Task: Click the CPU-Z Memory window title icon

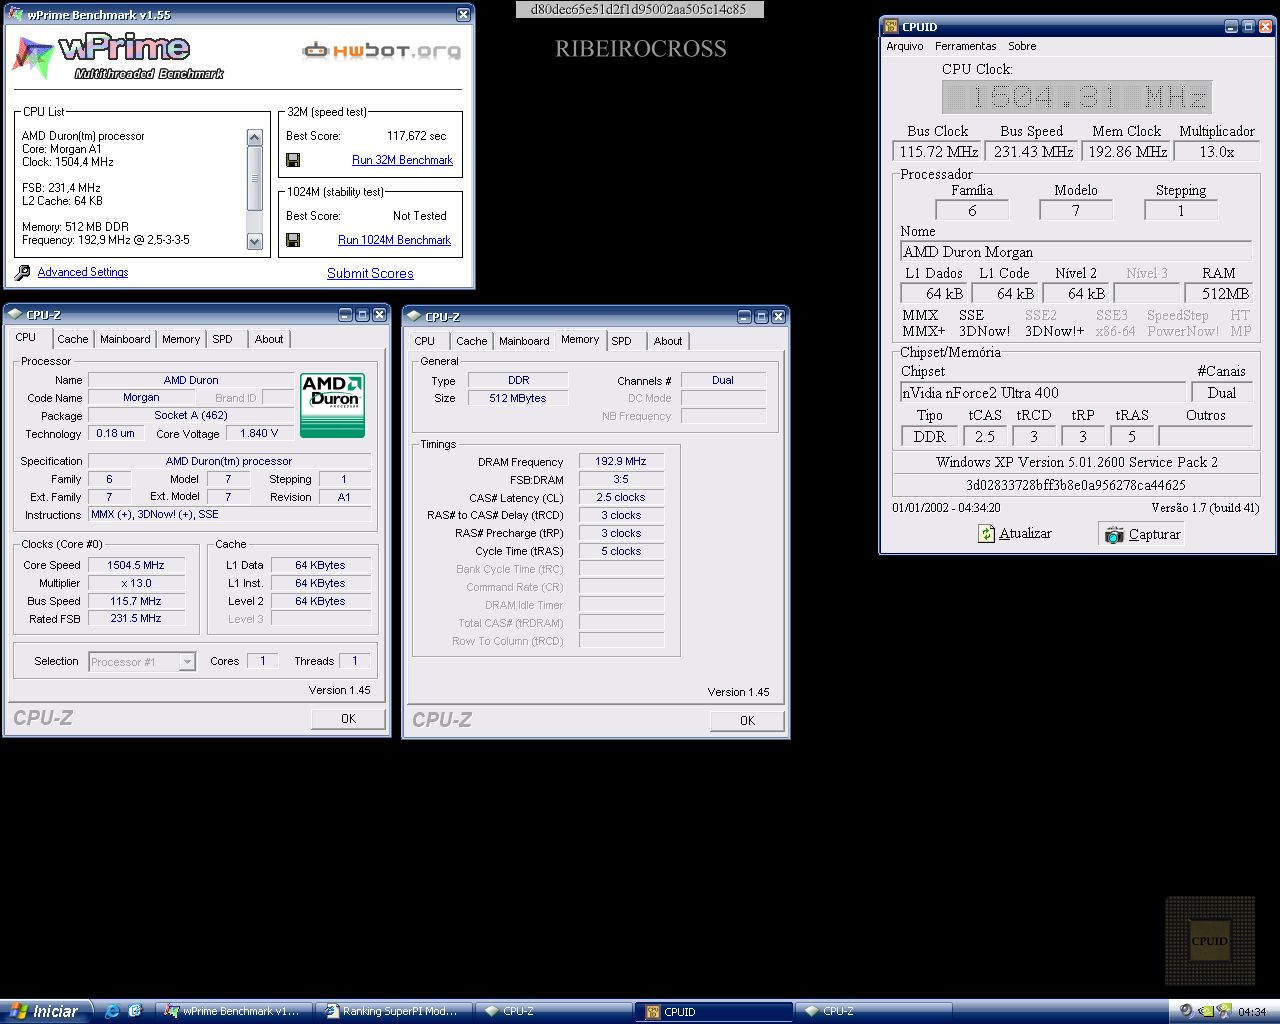Action: tap(415, 317)
